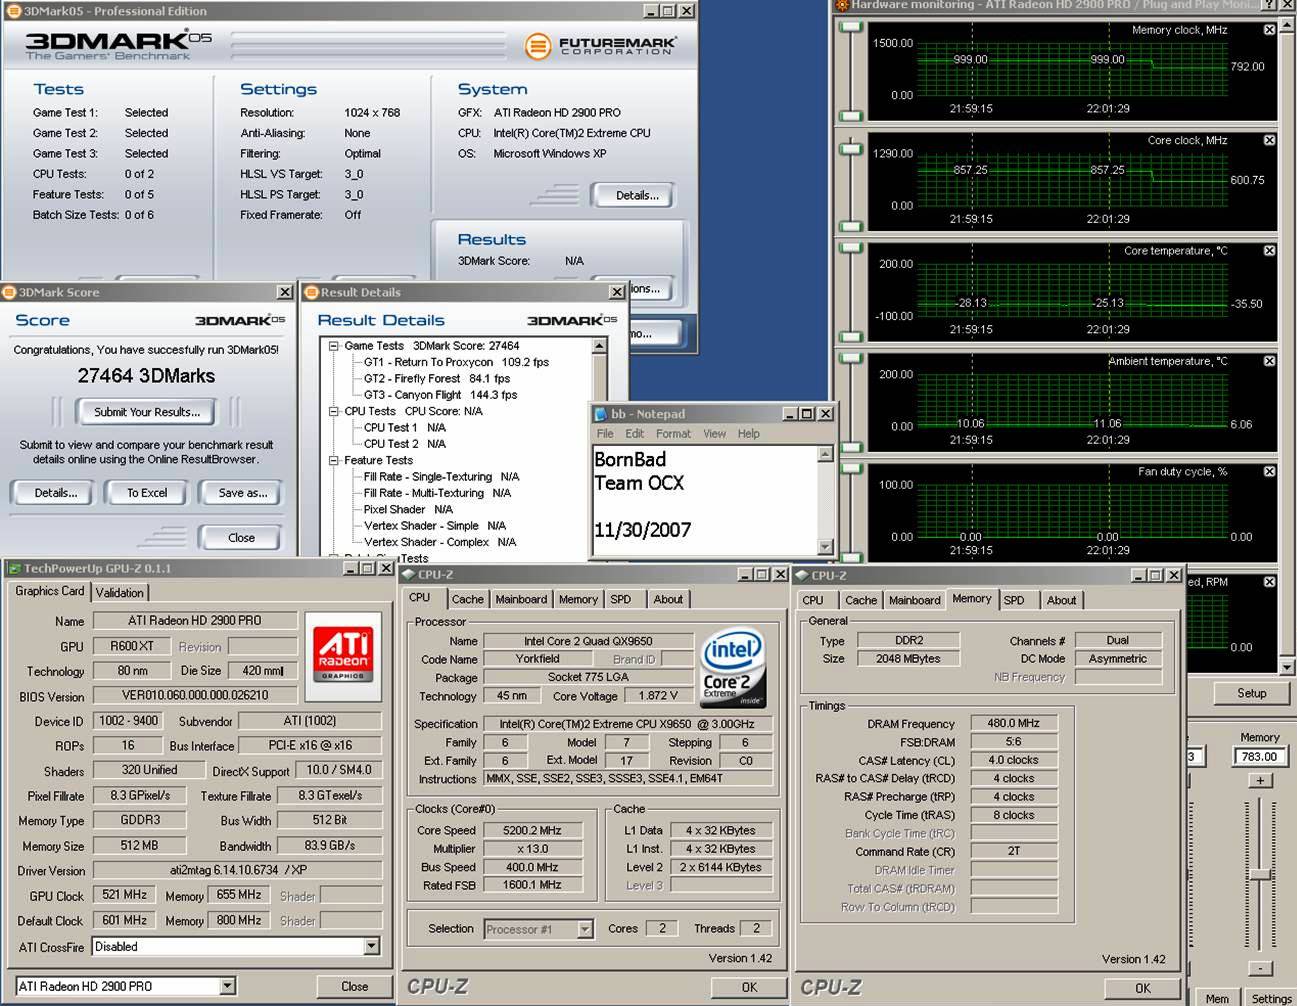Open the Processor #1 selection dropdown in CPU-Z
Viewport: 1297px width, 1006px height.
click(x=585, y=929)
